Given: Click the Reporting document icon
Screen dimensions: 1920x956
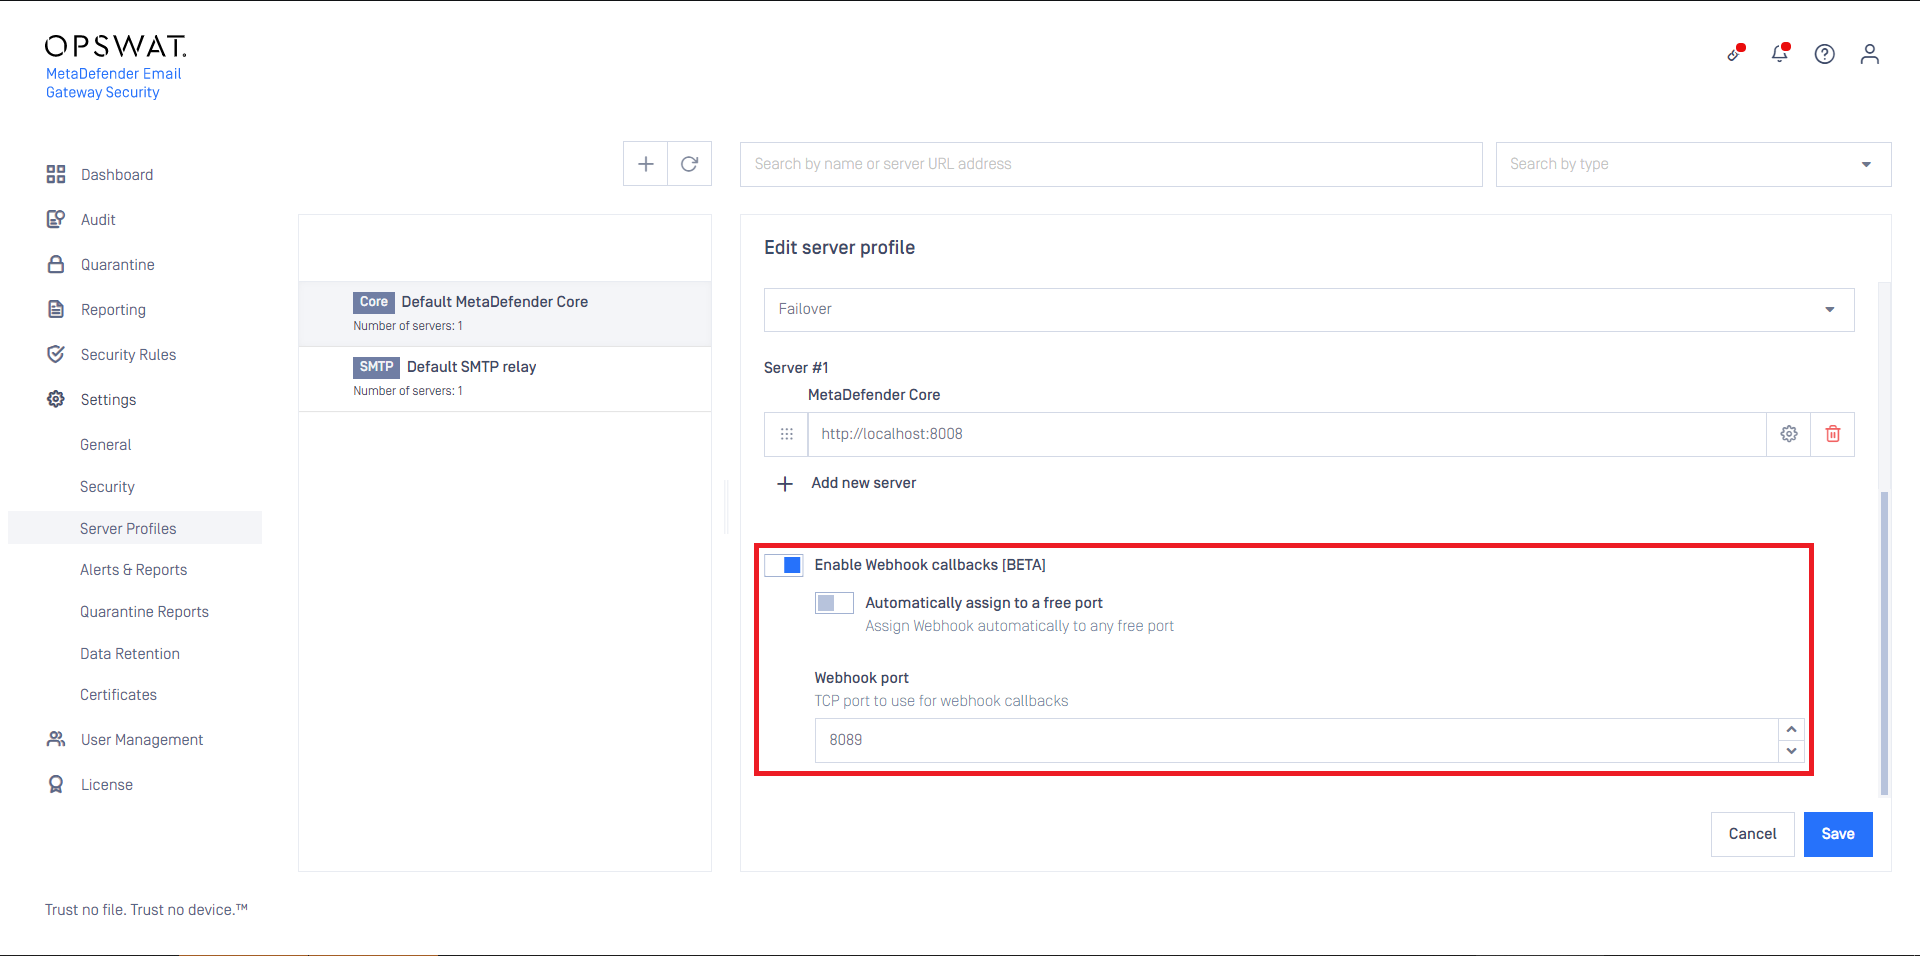Looking at the screenshot, I should pos(56,309).
